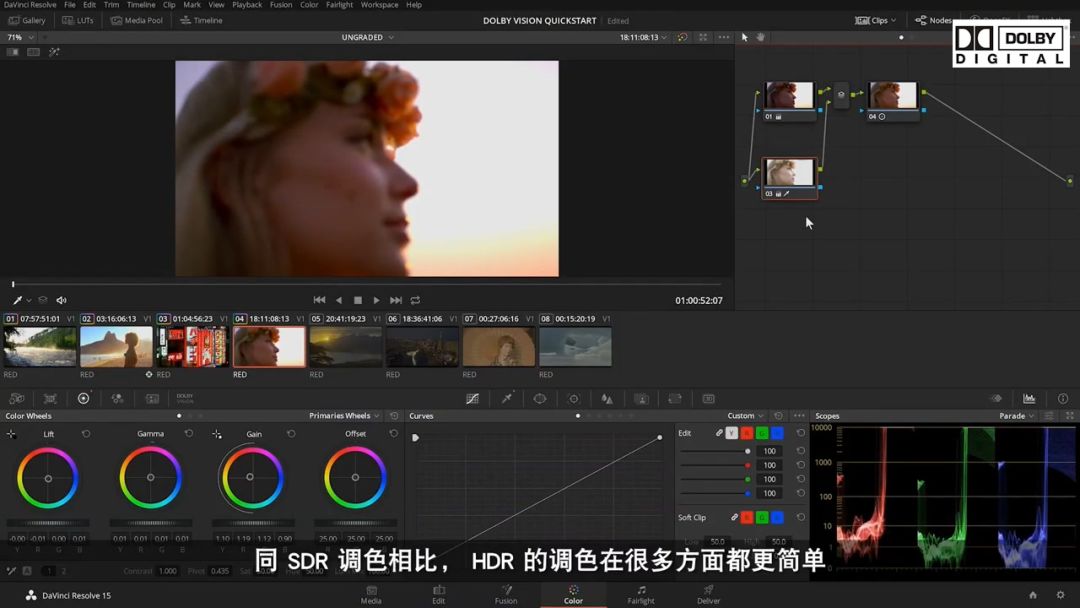Select clip 01 thumbnail in timeline
Screen dimensions: 1080x608
tap(40, 346)
